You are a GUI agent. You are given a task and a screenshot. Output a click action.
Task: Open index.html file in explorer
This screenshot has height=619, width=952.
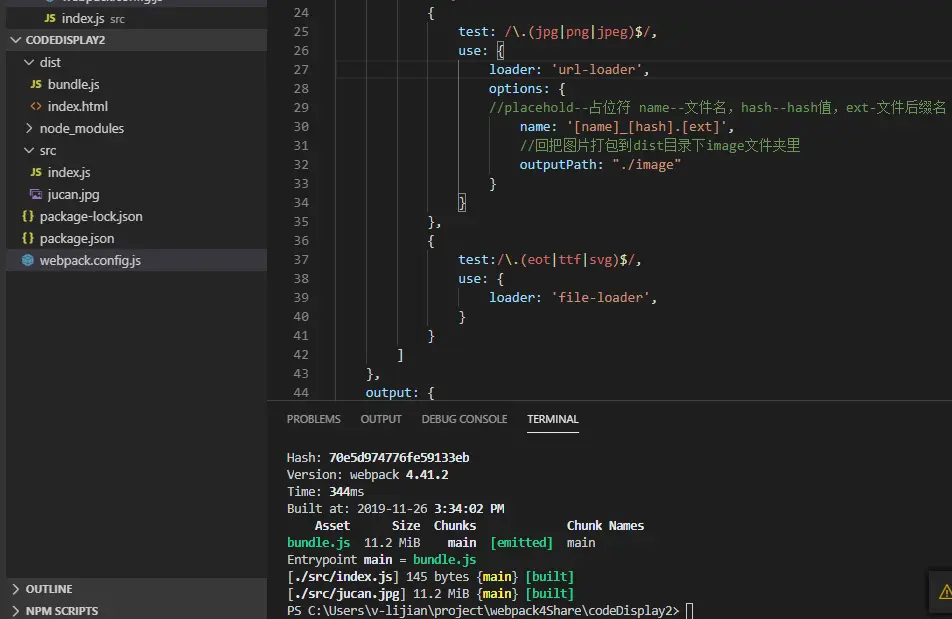pos(78,106)
